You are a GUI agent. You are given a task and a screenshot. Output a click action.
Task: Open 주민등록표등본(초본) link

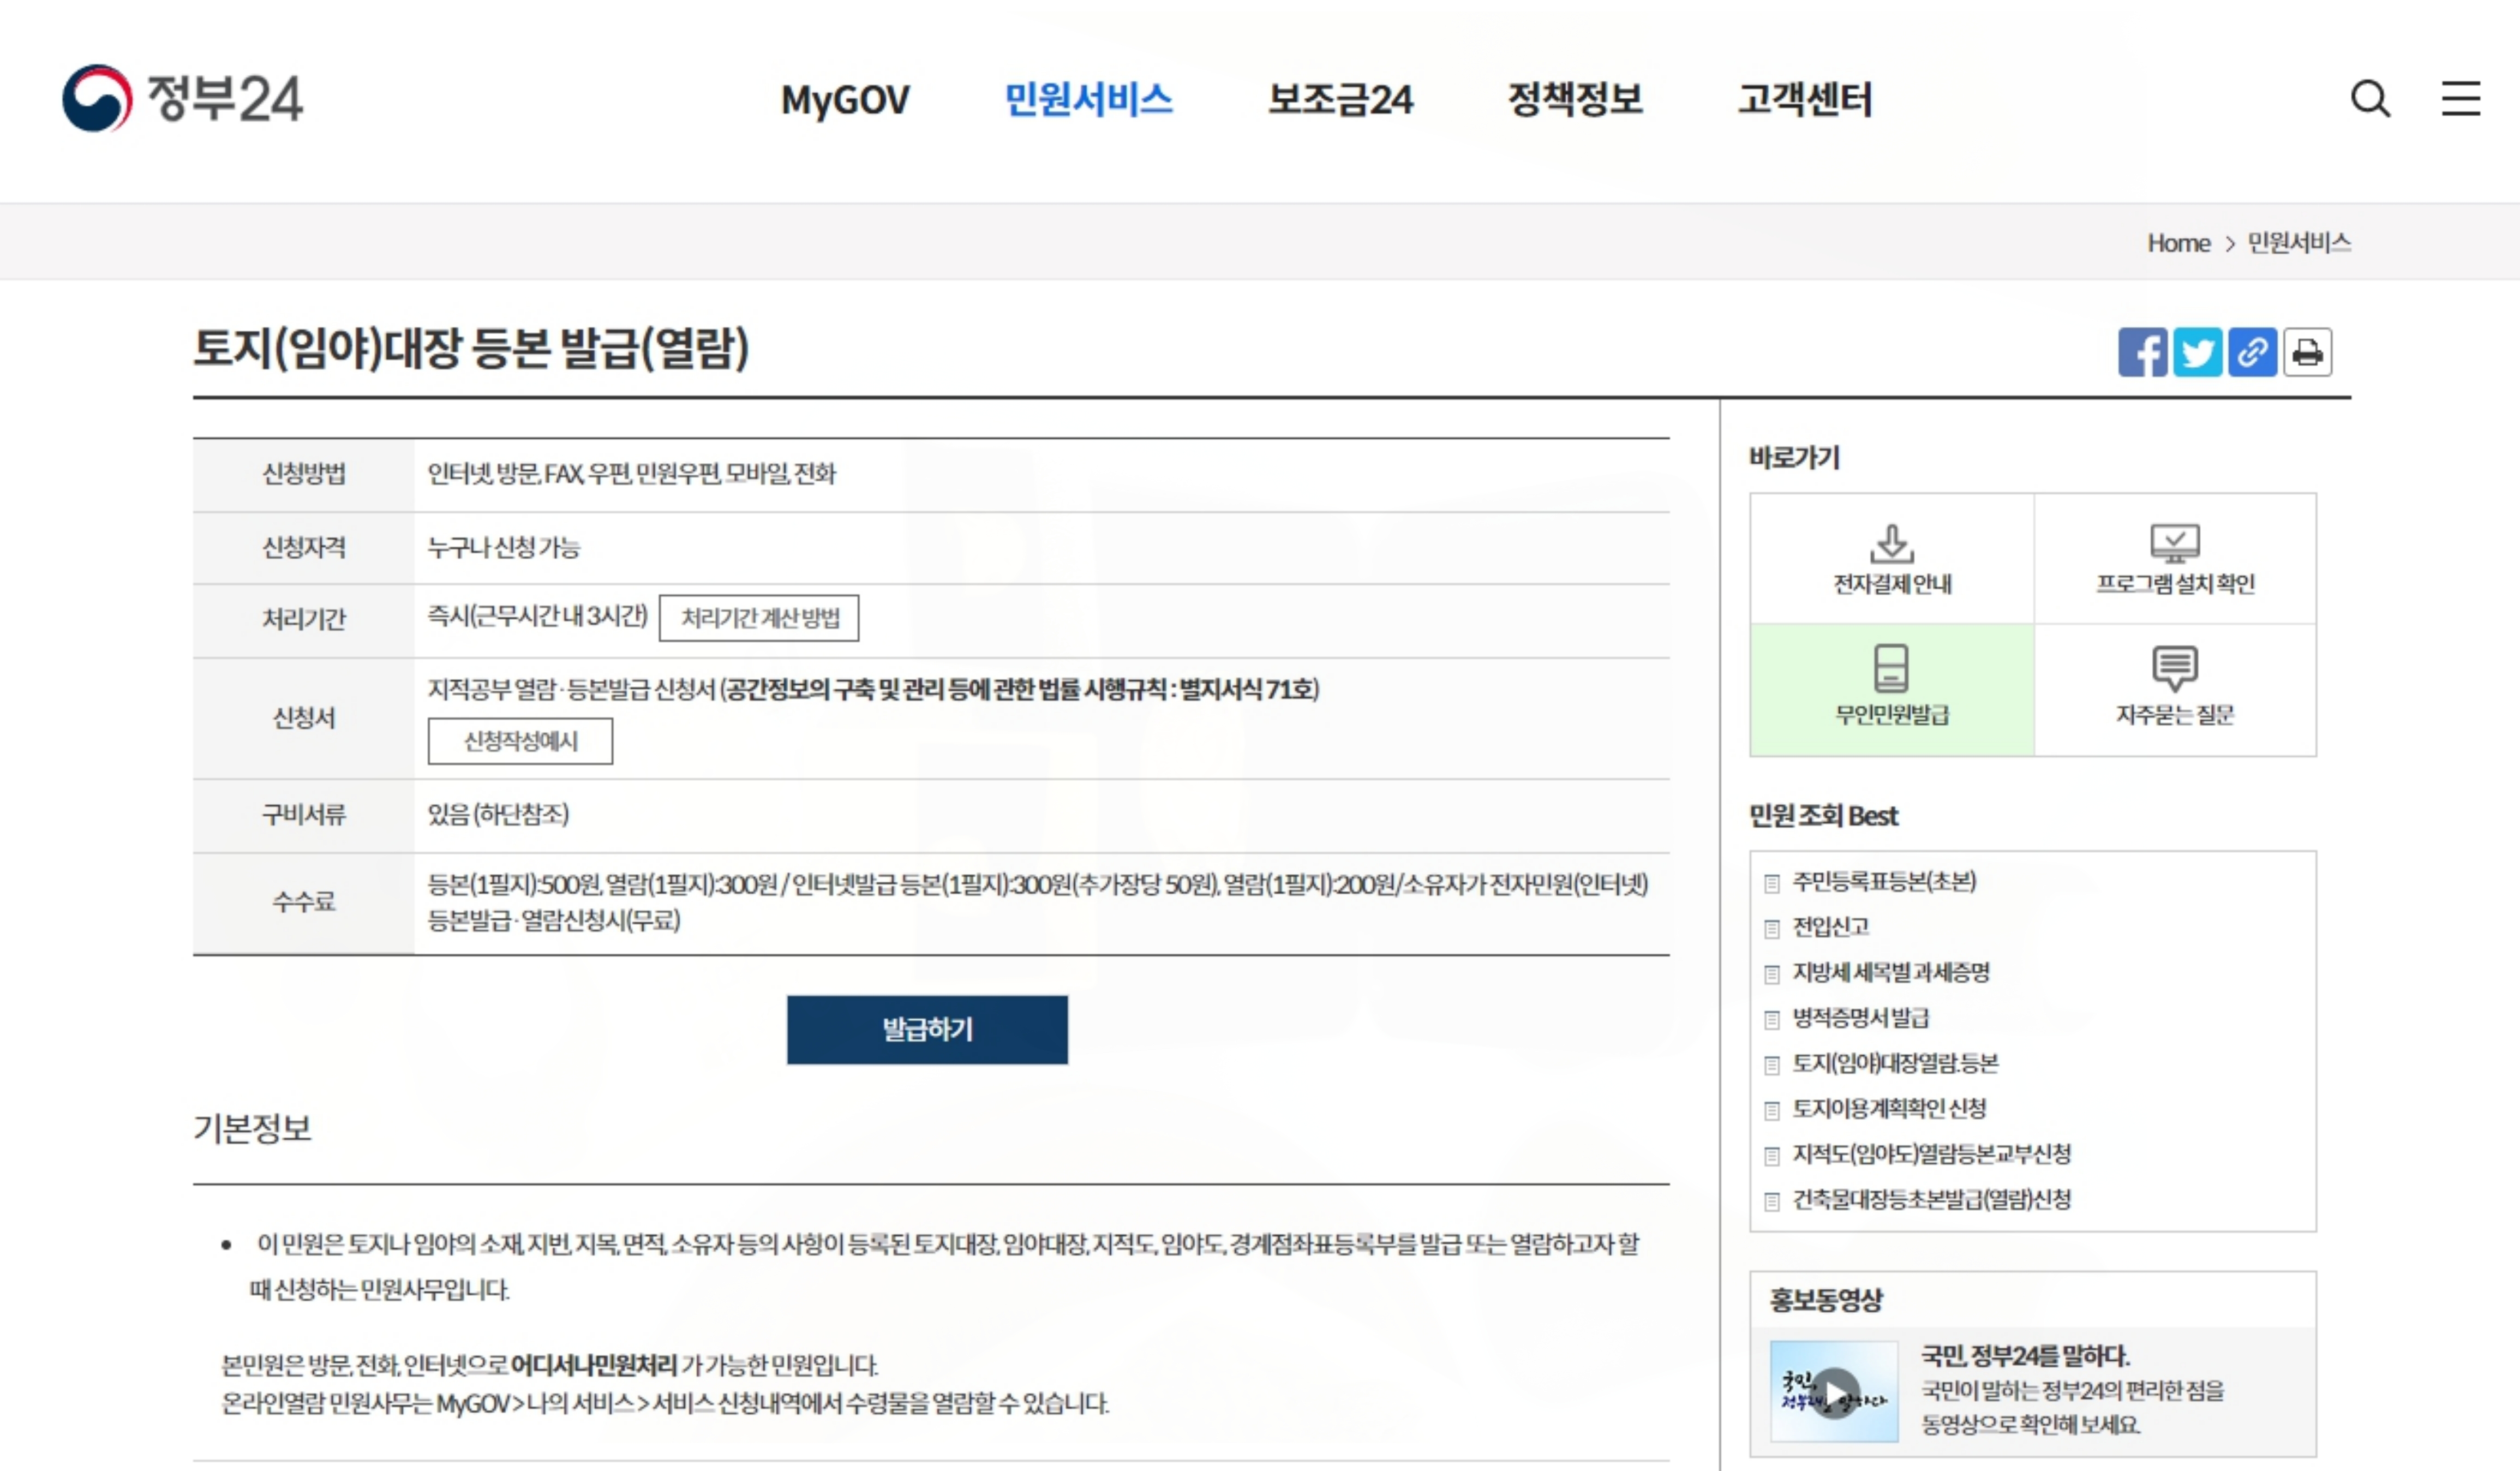click(1884, 881)
